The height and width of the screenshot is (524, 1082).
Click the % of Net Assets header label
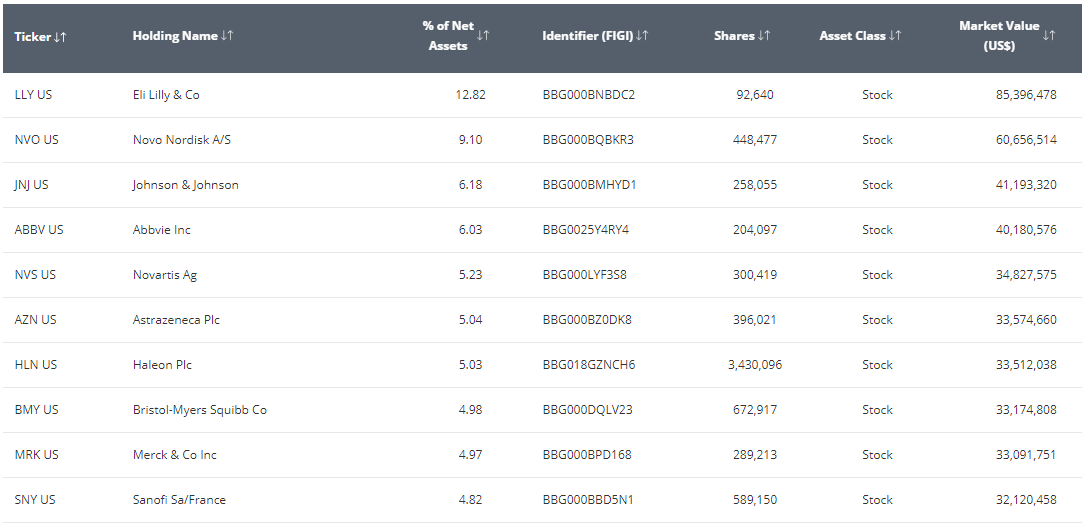448,36
